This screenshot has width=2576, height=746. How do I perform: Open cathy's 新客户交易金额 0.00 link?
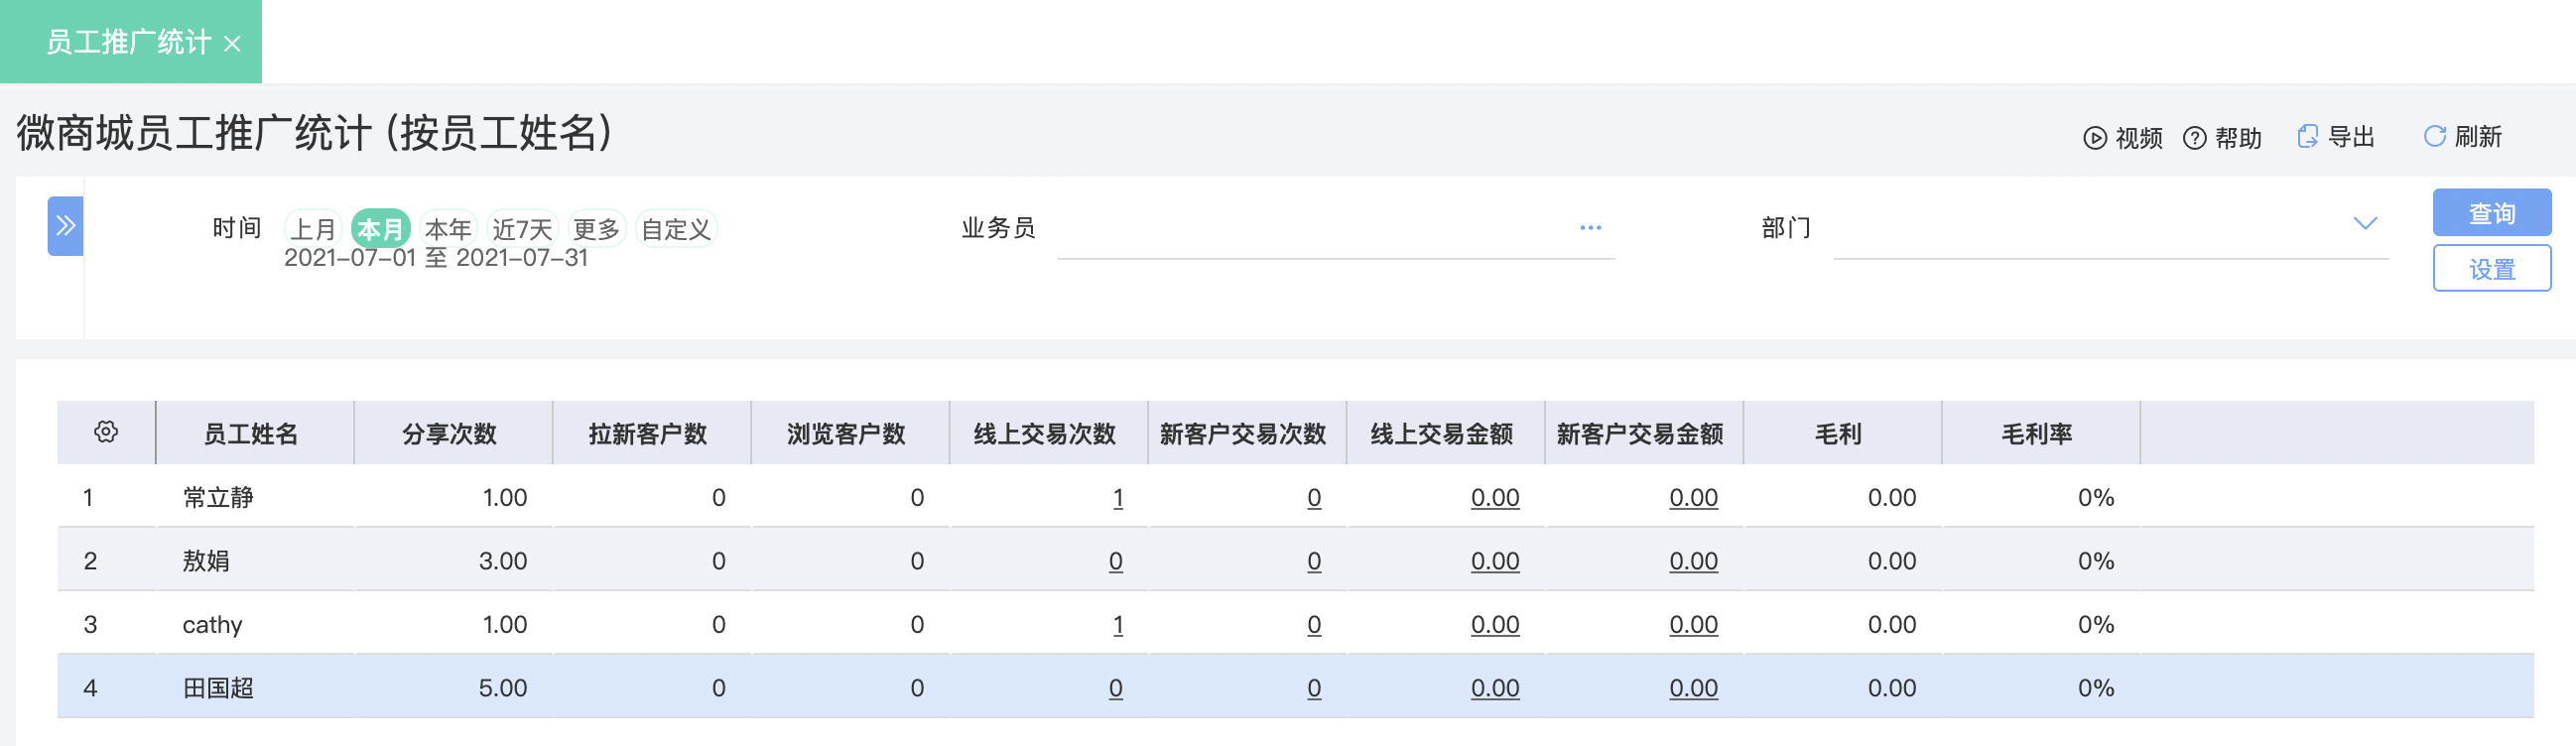point(1693,625)
